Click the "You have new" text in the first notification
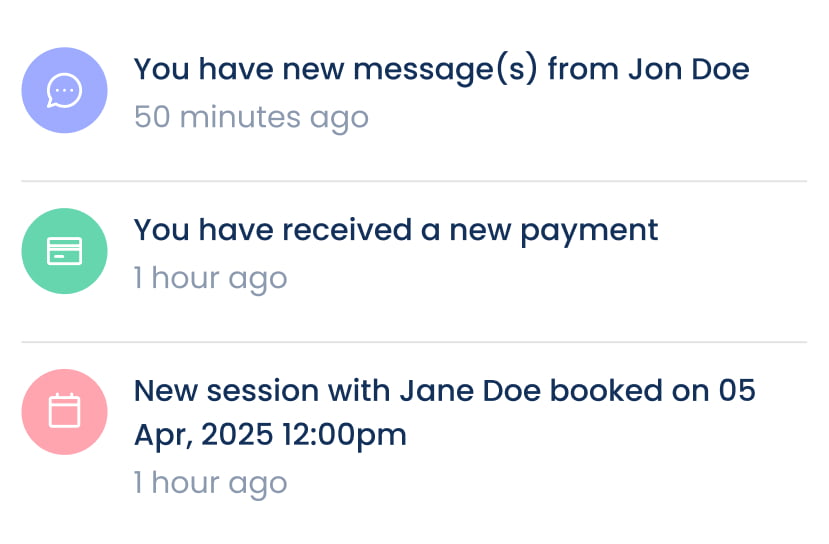829x544 pixels. [225, 70]
